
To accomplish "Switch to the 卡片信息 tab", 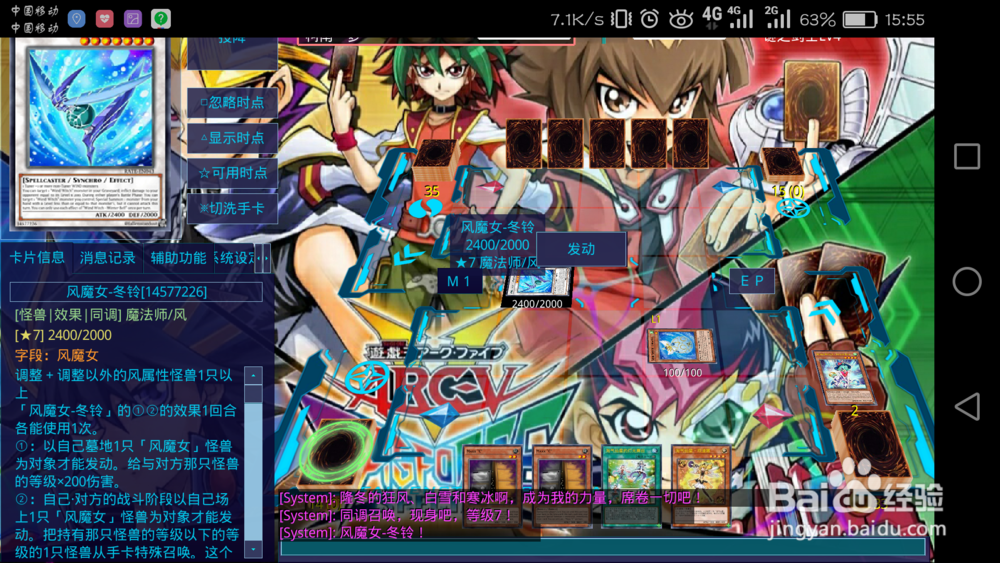I will (x=37, y=258).
